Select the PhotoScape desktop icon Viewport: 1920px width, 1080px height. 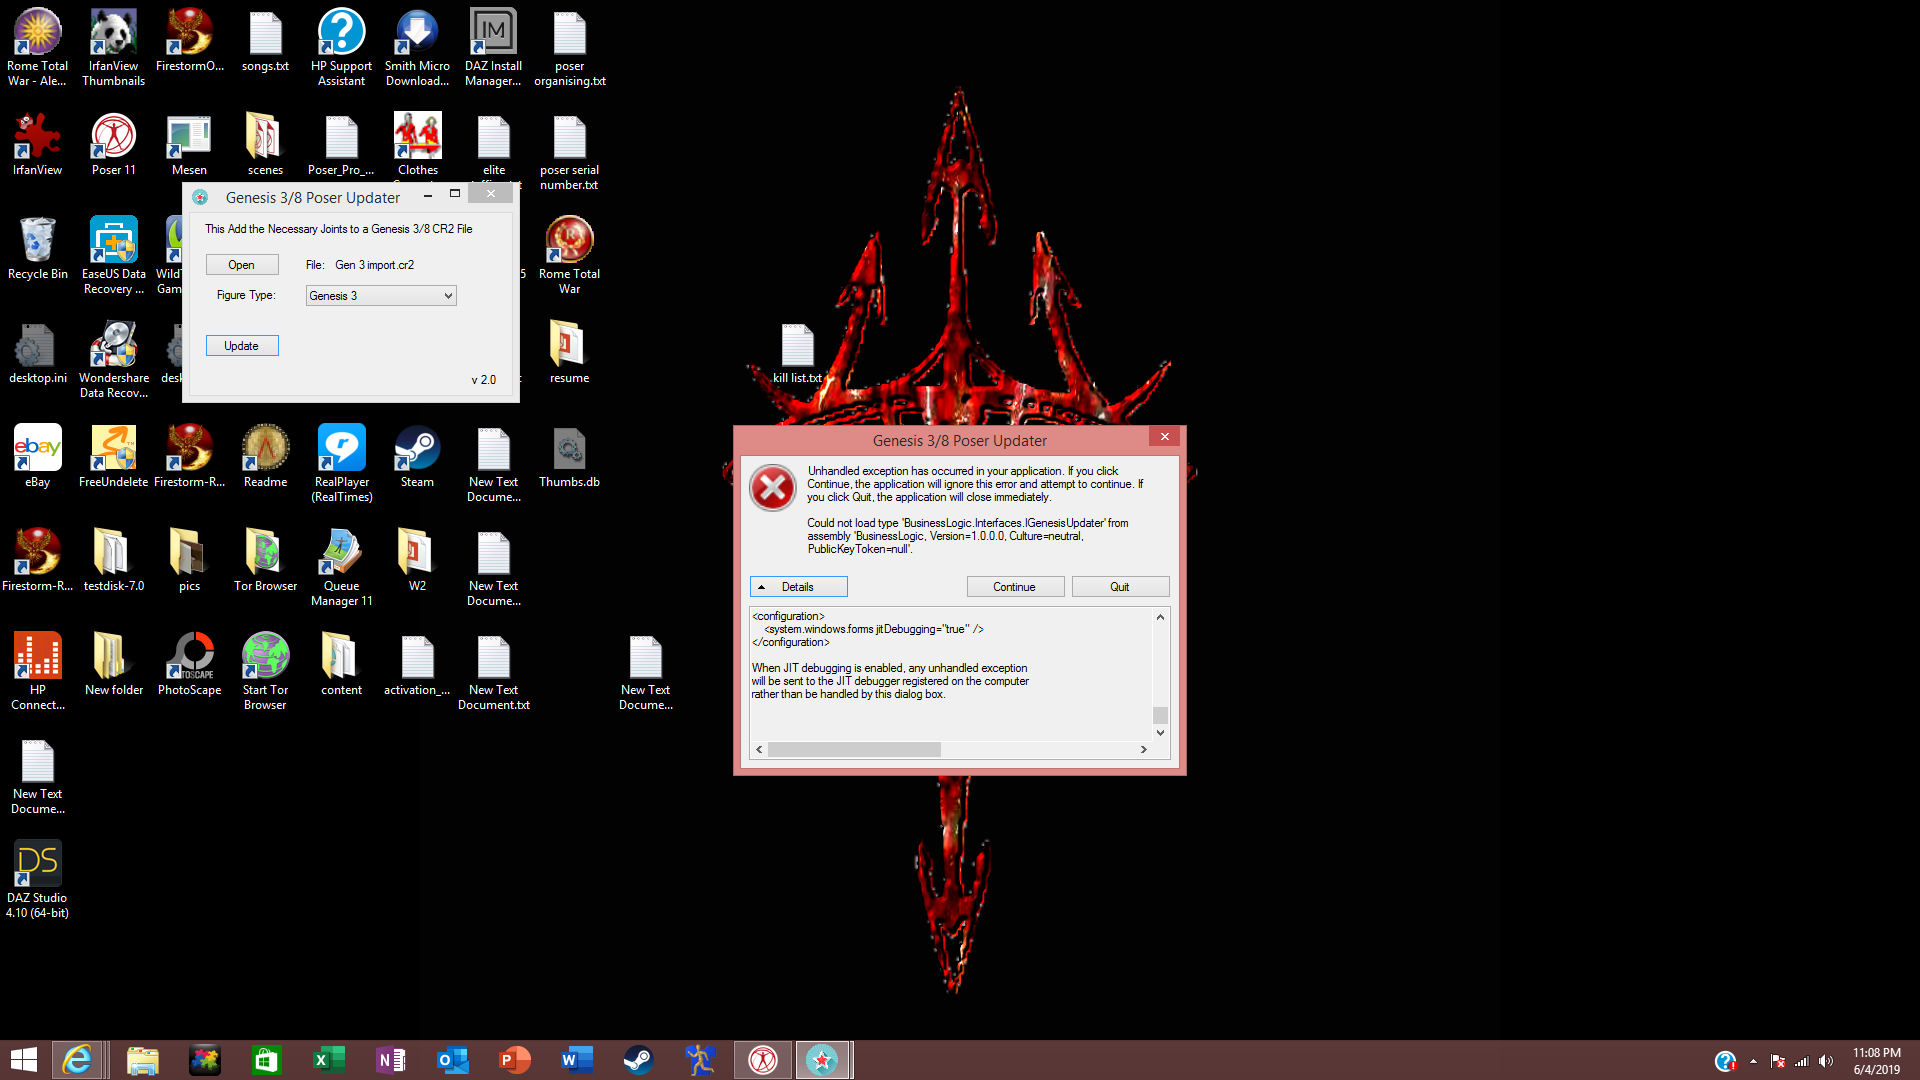(x=190, y=664)
